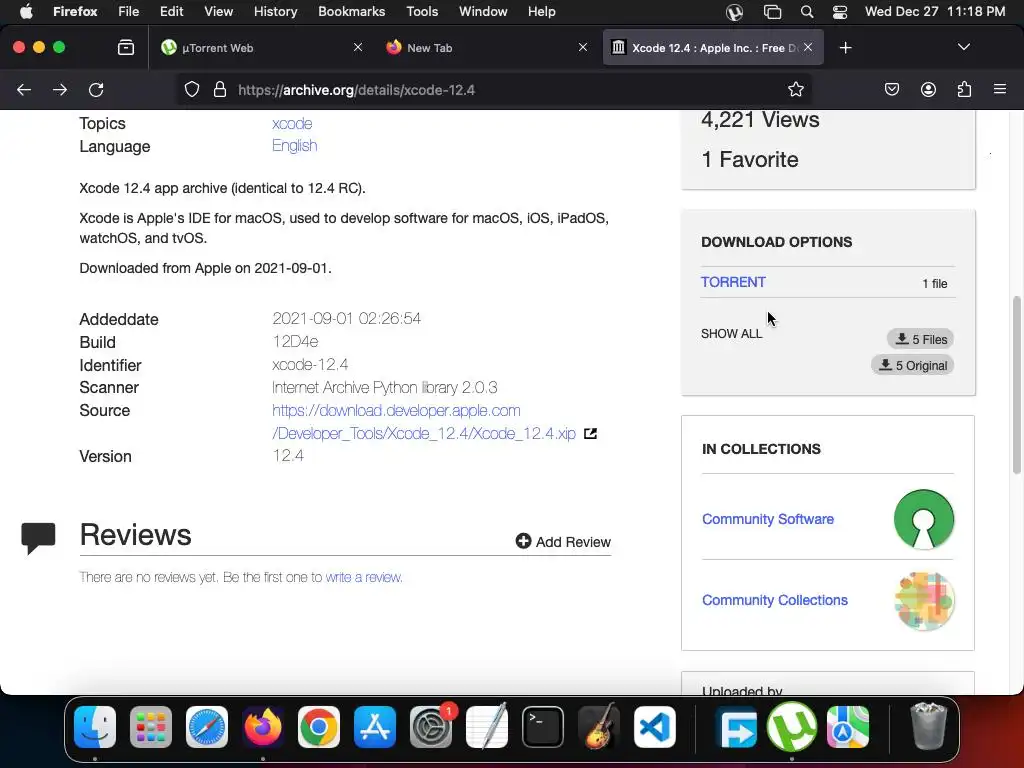Viewport: 1024px width, 768px height.
Task: Save page to Pocket
Action: [891, 89]
